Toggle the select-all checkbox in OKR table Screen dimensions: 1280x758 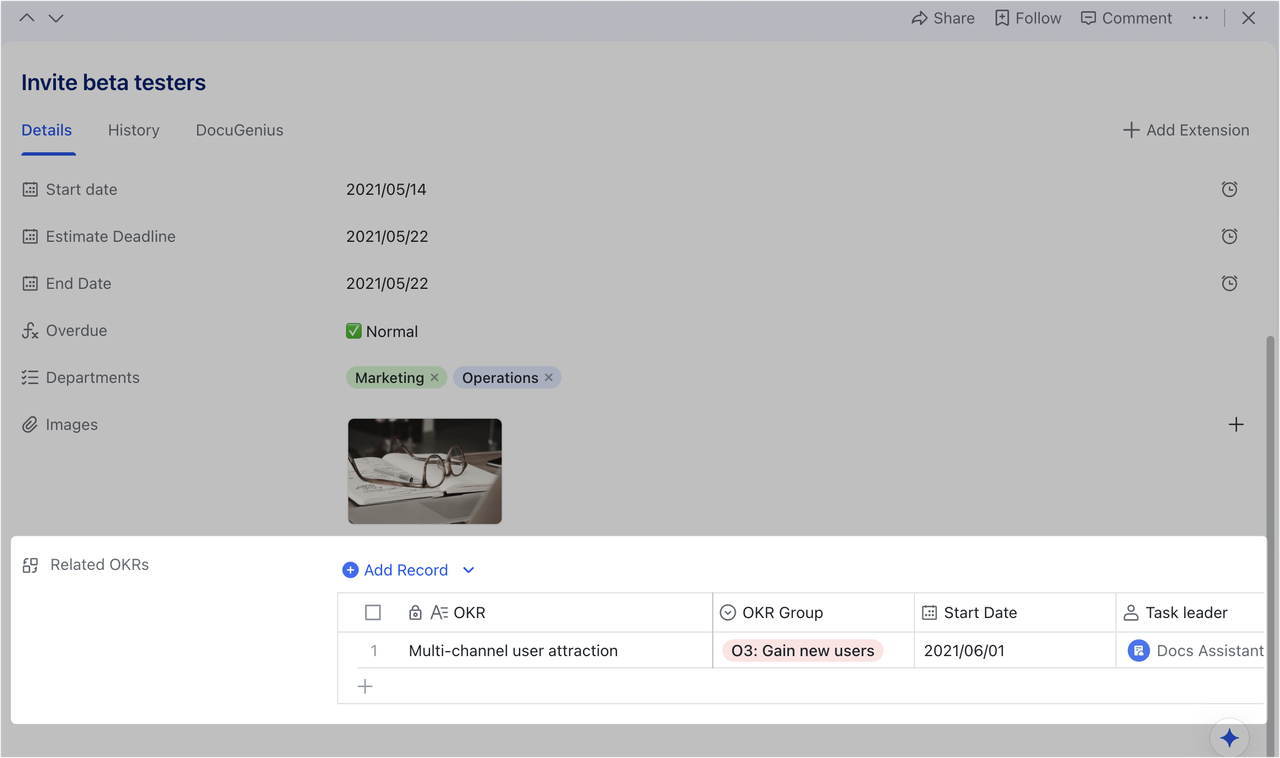(373, 613)
